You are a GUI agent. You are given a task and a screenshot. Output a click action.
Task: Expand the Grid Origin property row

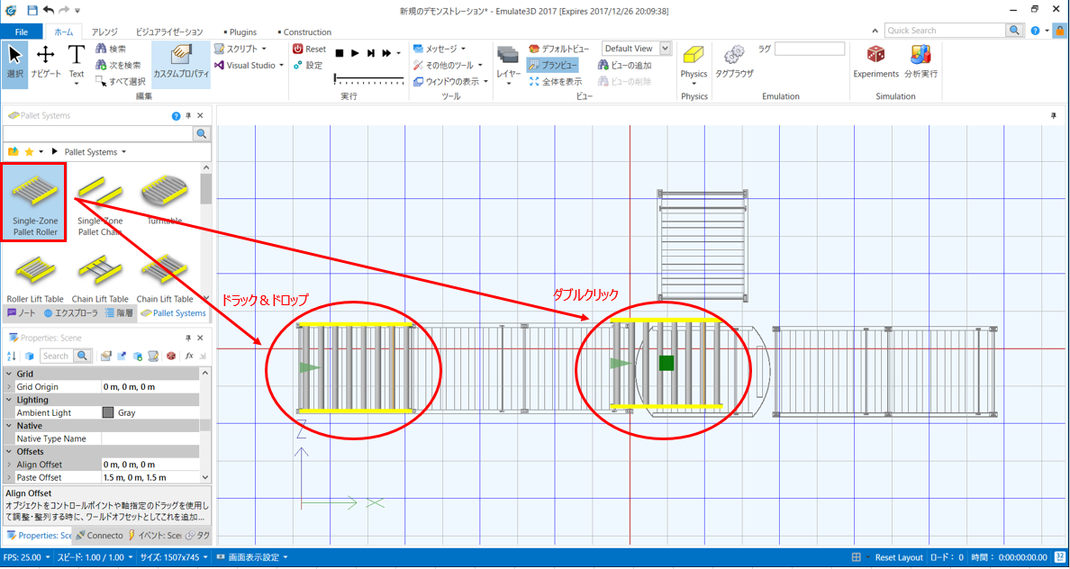(9, 387)
